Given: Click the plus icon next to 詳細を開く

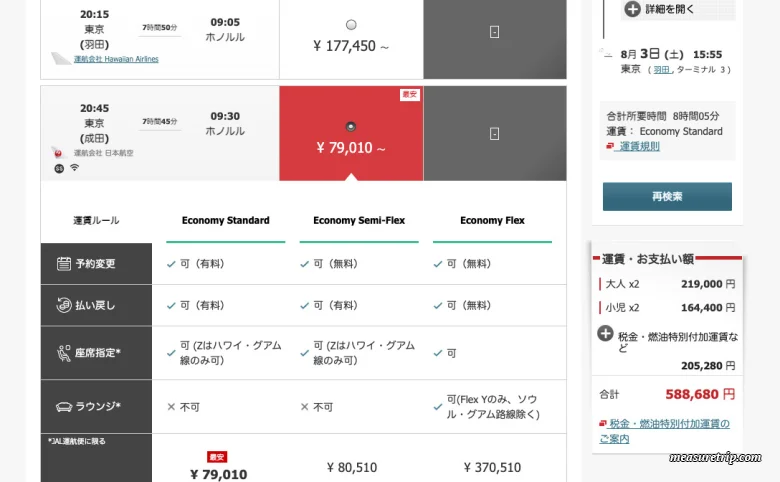Looking at the screenshot, I should coord(632,9).
